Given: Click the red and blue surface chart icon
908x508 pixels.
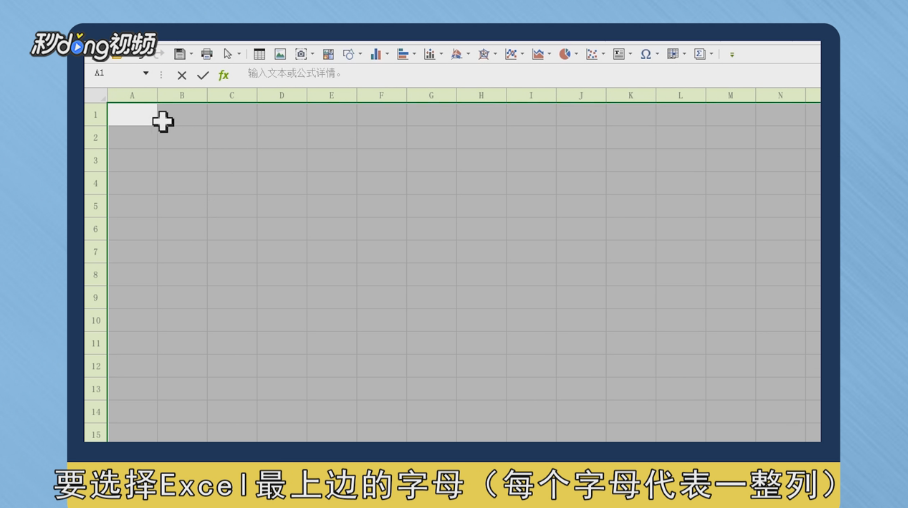Looking at the screenshot, I should [456, 54].
